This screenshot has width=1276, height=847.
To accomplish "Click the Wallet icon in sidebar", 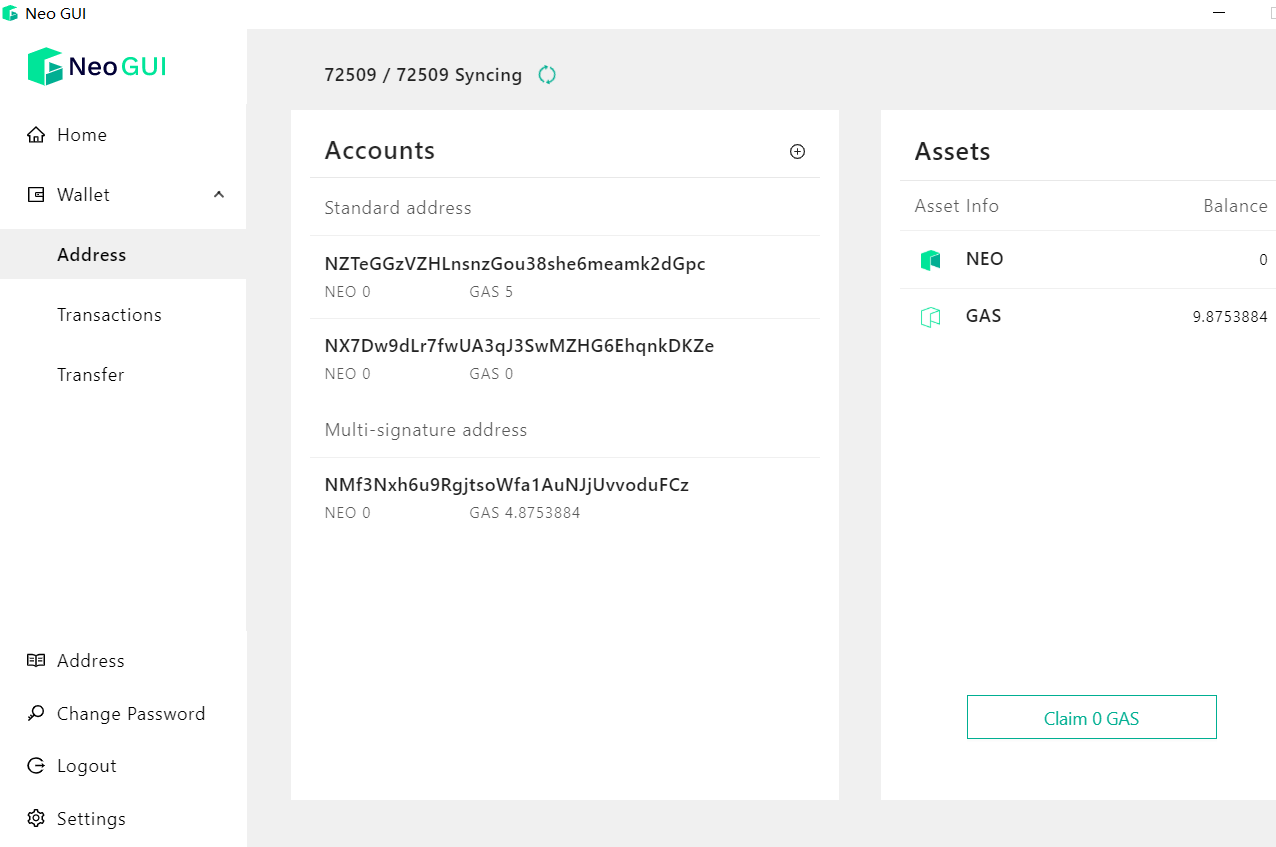I will [x=36, y=195].
